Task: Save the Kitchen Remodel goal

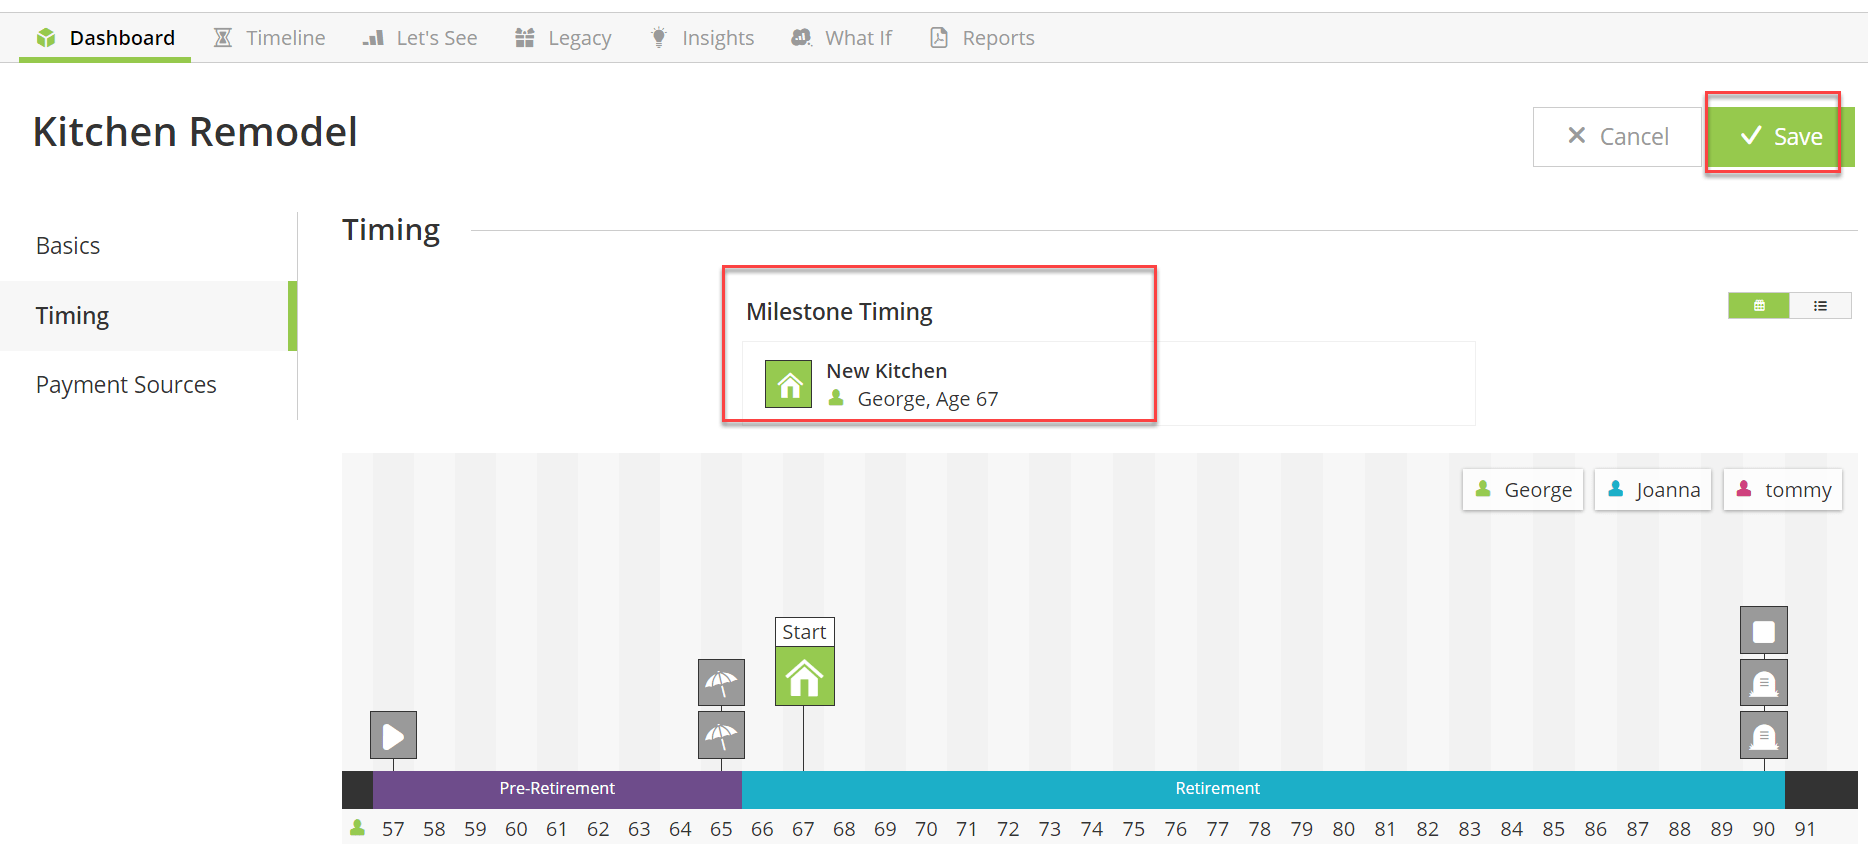Action: tap(1781, 136)
